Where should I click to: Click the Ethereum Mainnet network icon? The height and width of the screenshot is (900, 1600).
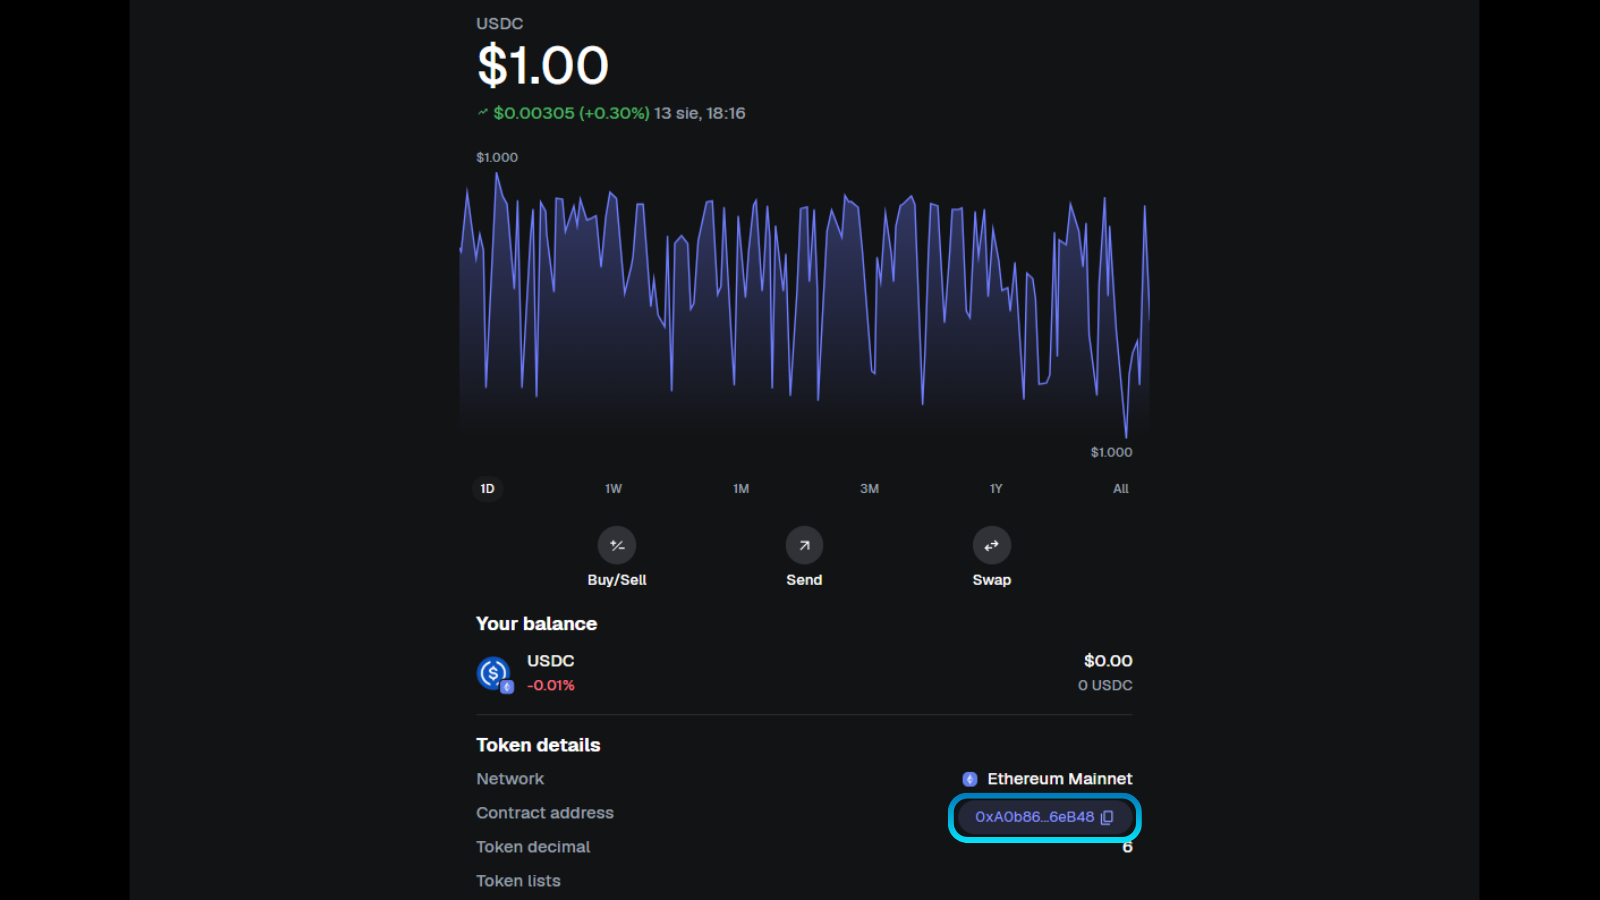969,779
